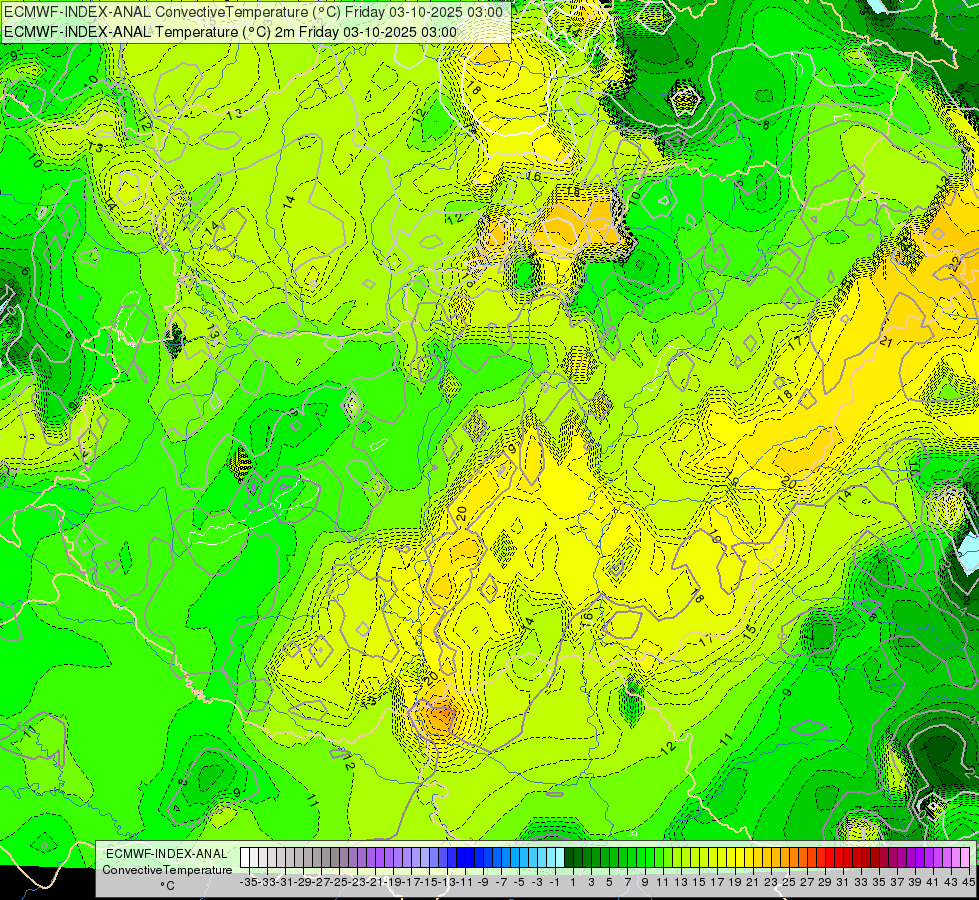Image resolution: width=979 pixels, height=900 pixels.
Task: Click the red 29°C legend swatch
Action: 821,858
